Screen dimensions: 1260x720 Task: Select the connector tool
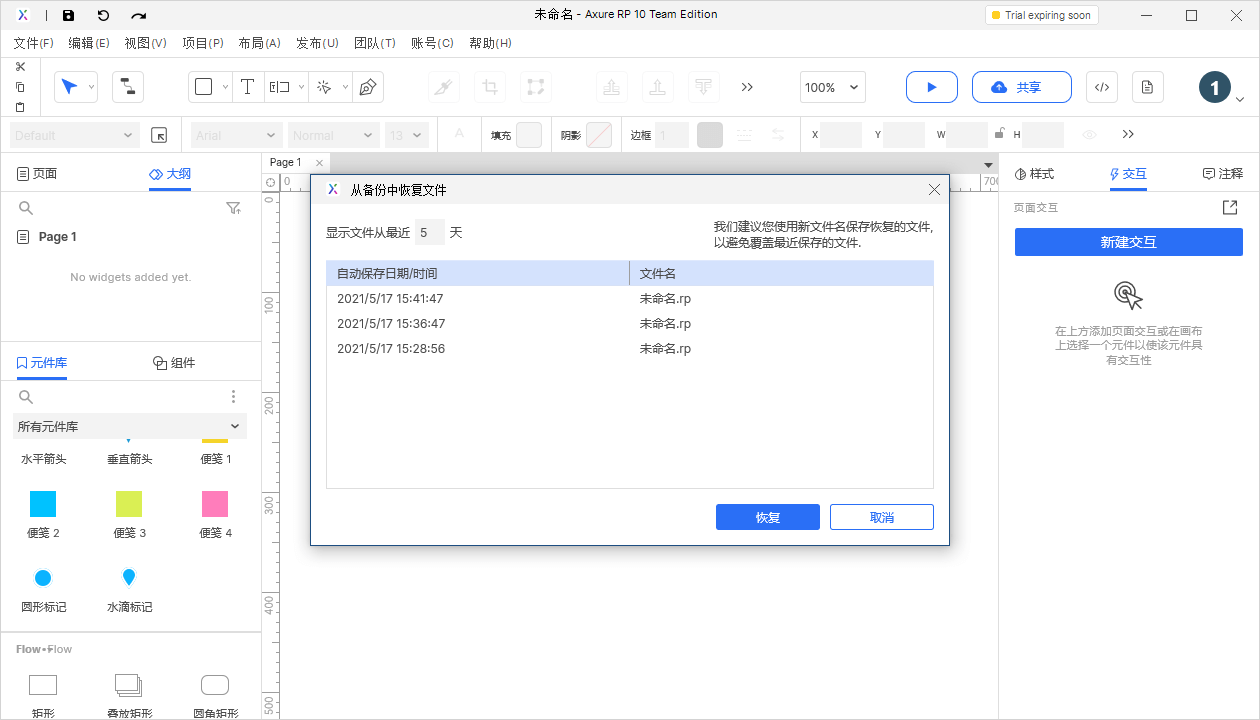pyautogui.click(x=127, y=87)
